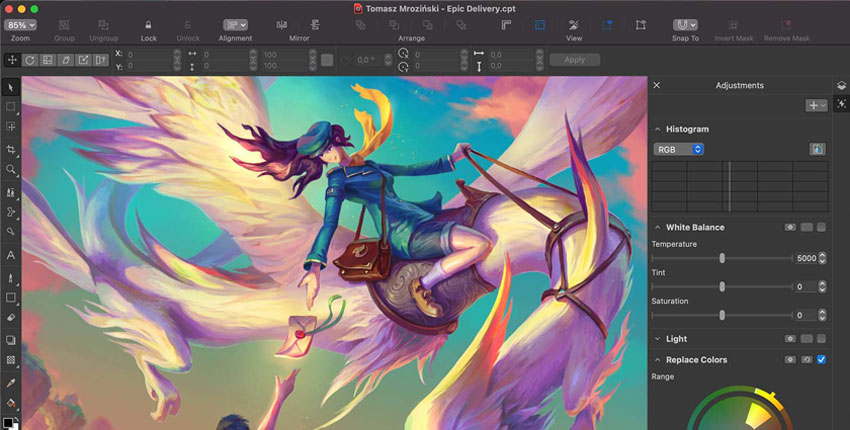Collapse the Histogram section

658,129
